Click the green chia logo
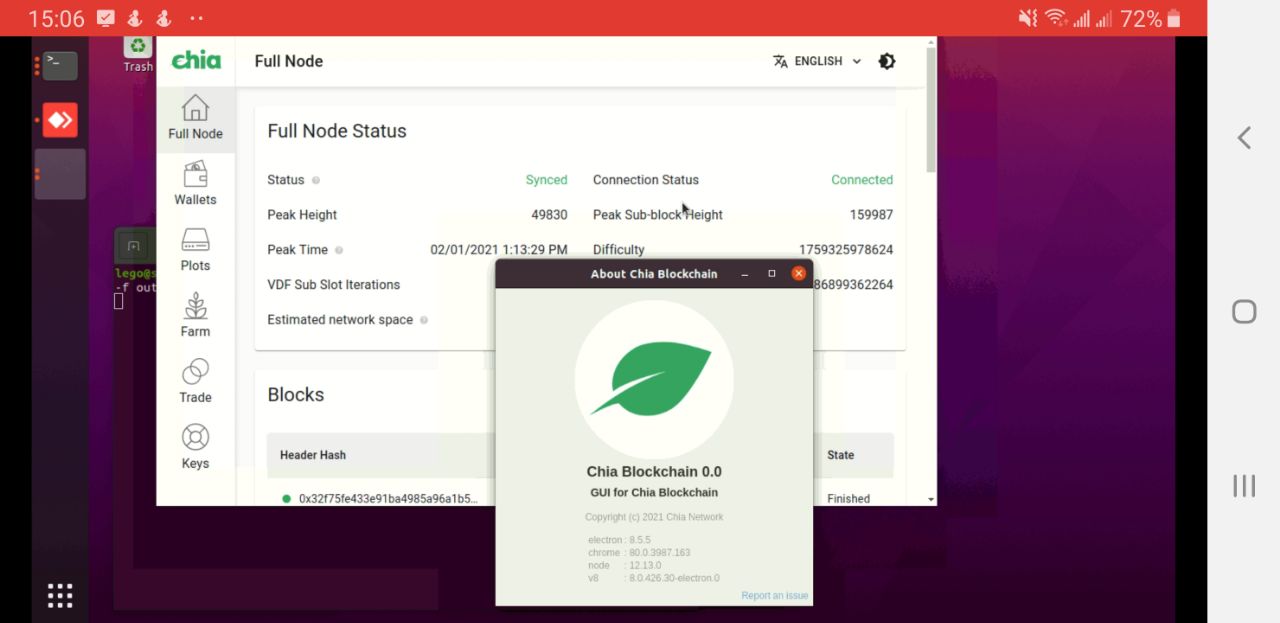 pos(196,60)
